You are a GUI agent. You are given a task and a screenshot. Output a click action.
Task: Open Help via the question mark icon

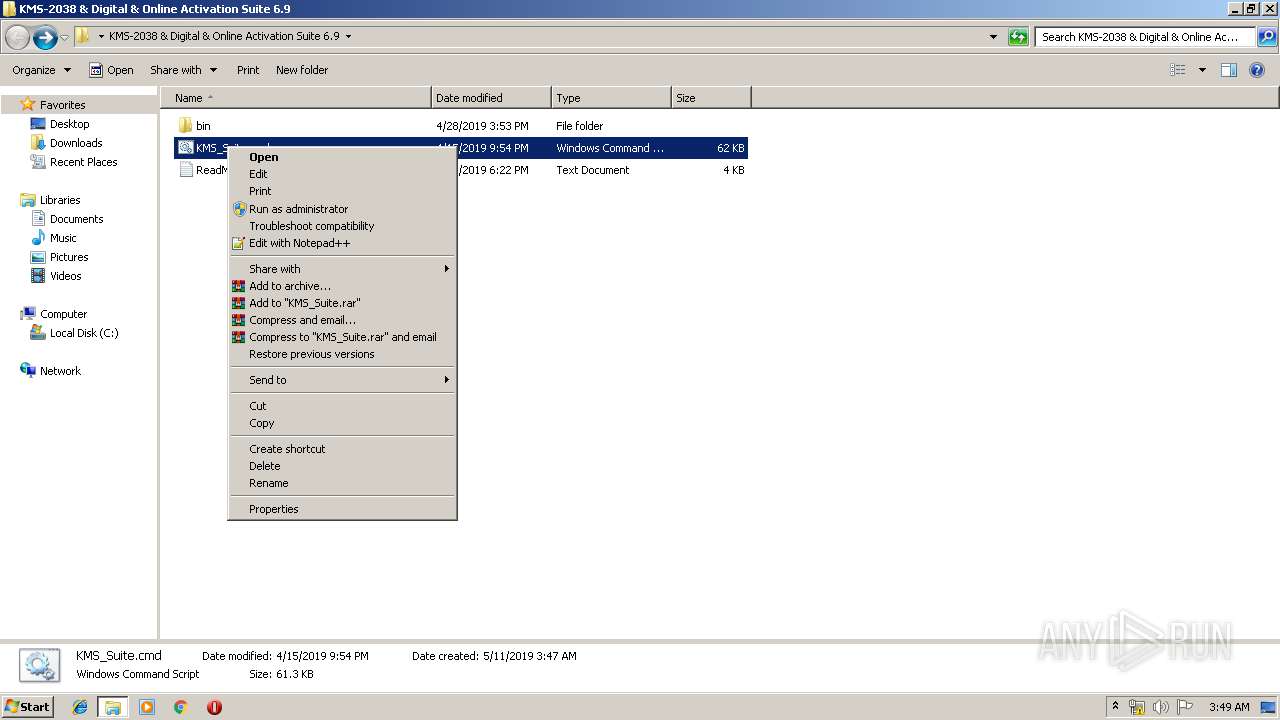pyautogui.click(x=1258, y=70)
